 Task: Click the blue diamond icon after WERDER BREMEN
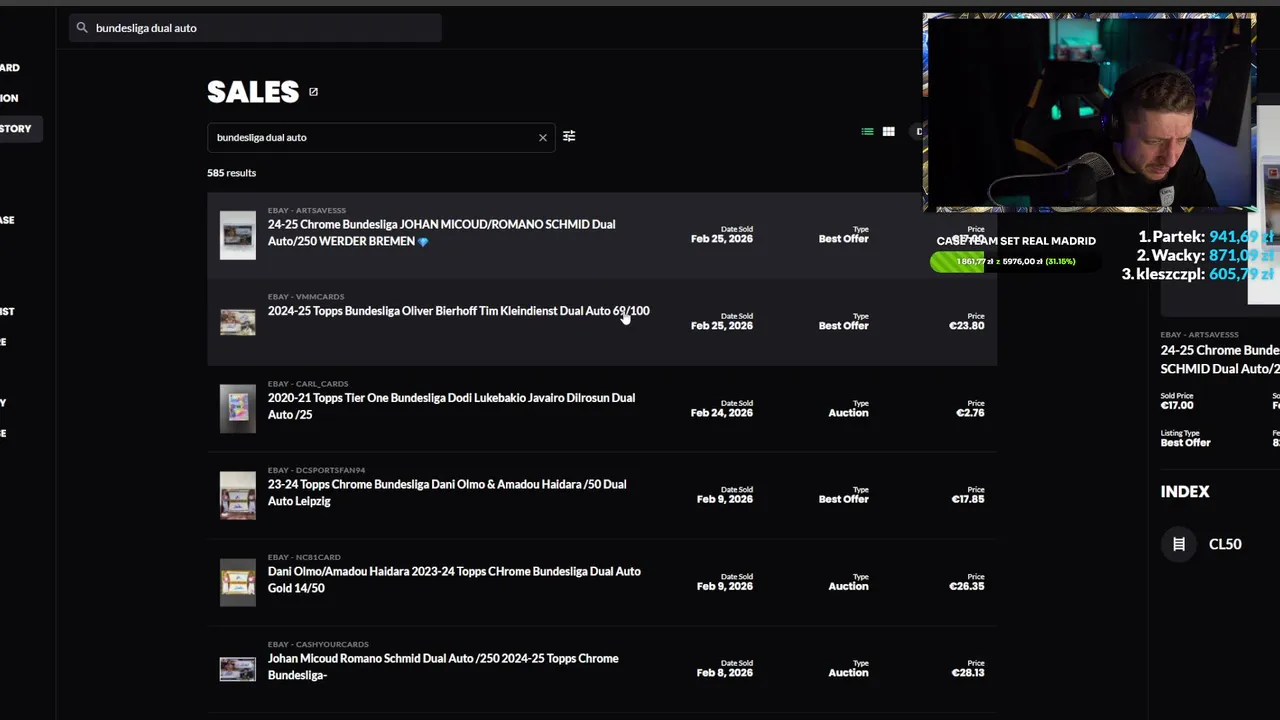click(x=423, y=242)
